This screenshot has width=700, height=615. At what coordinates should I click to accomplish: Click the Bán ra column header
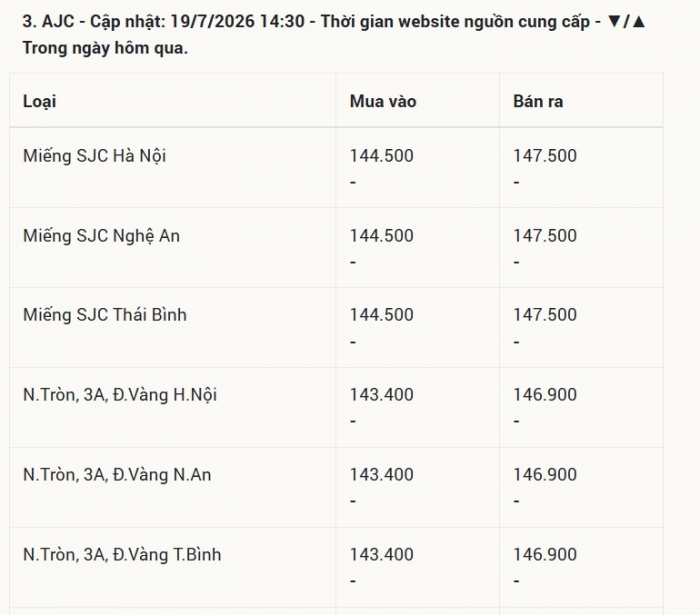click(x=538, y=101)
